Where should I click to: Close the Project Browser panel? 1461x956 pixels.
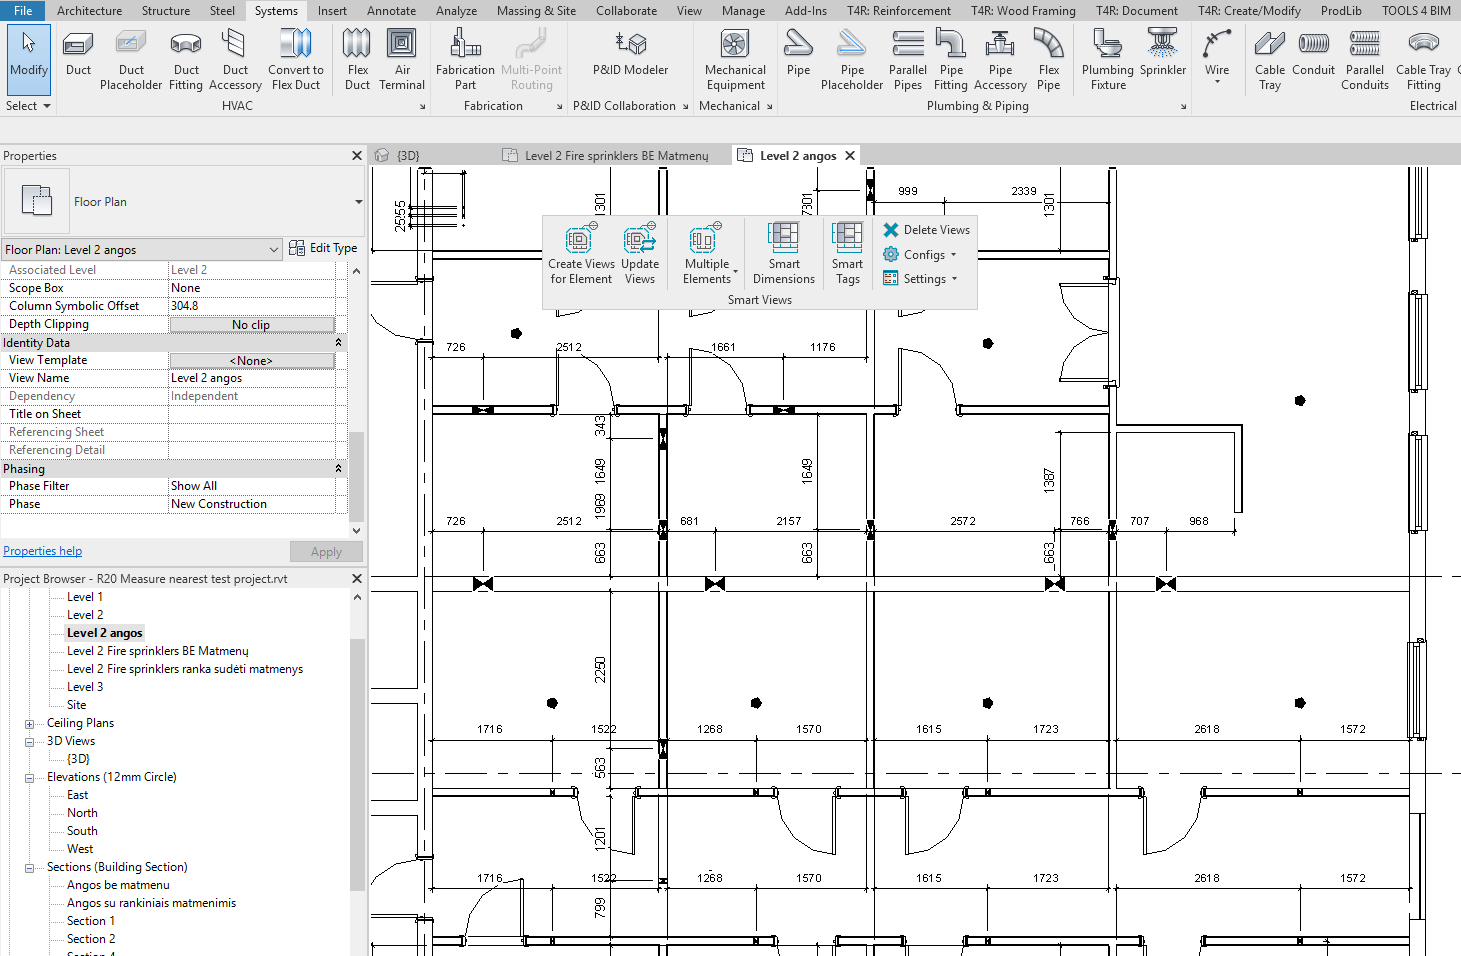[x=357, y=579]
